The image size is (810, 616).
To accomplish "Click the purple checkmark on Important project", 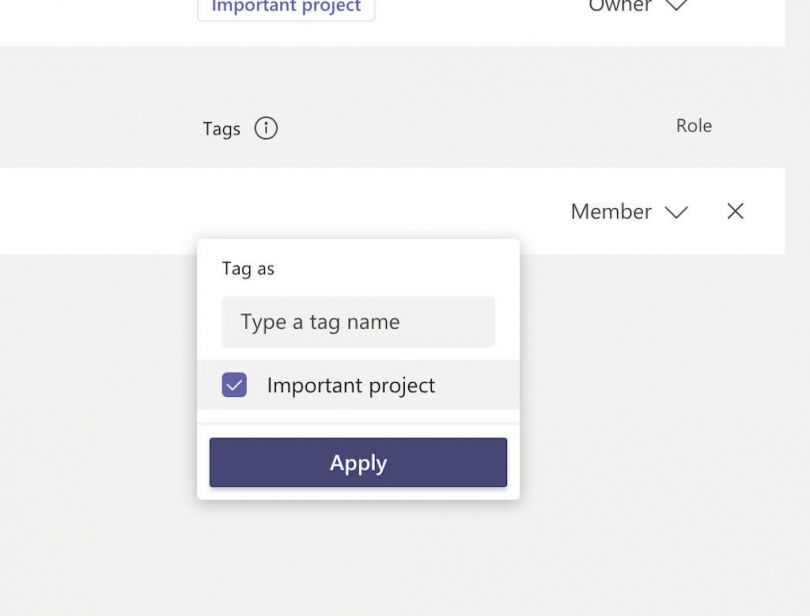I will coord(233,385).
